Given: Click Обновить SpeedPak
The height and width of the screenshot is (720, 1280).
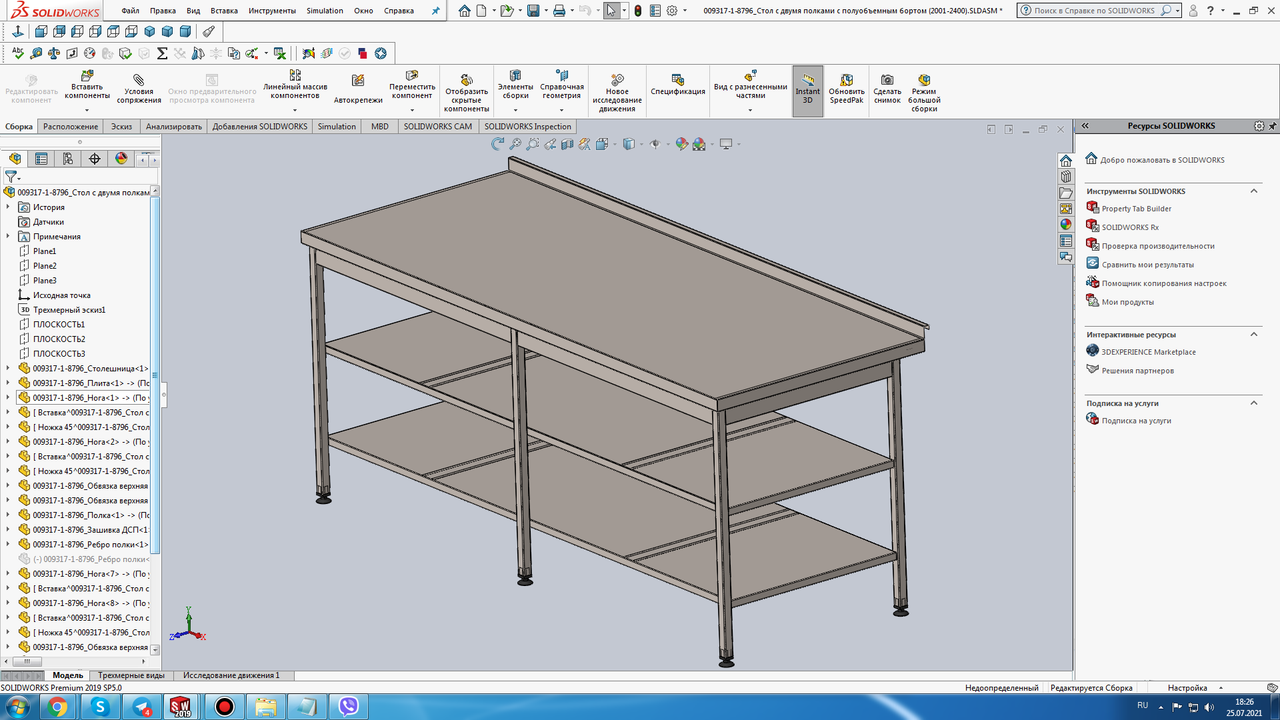Looking at the screenshot, I should pos(846,89).
